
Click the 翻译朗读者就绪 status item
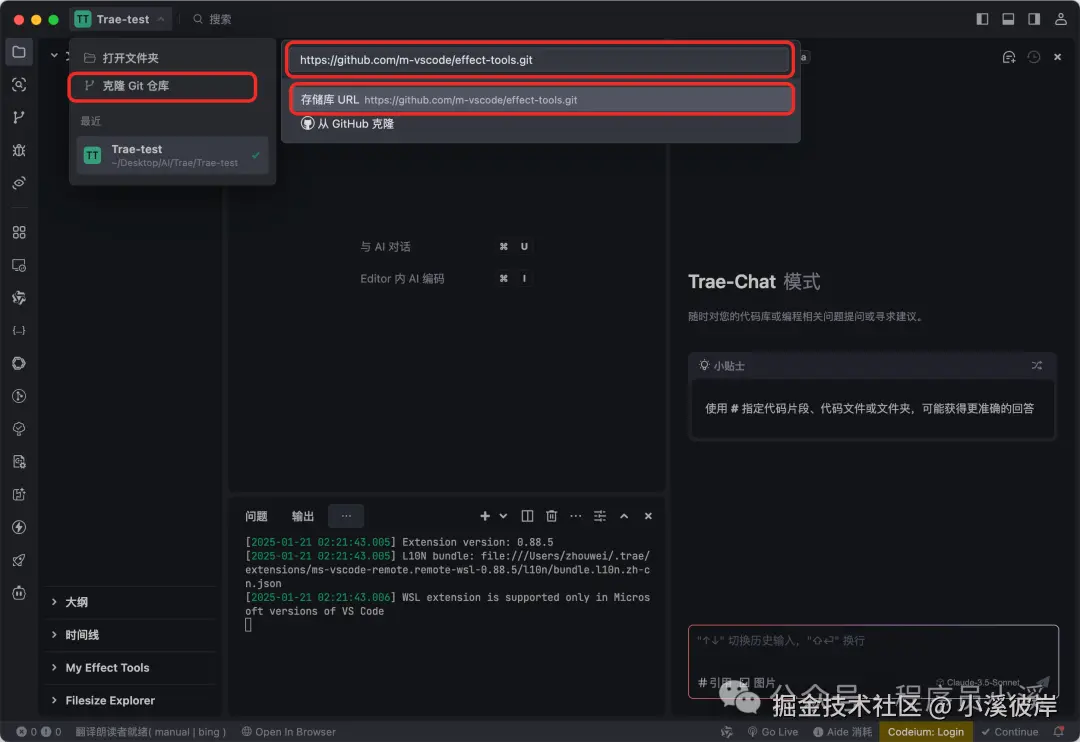(150, 732)
